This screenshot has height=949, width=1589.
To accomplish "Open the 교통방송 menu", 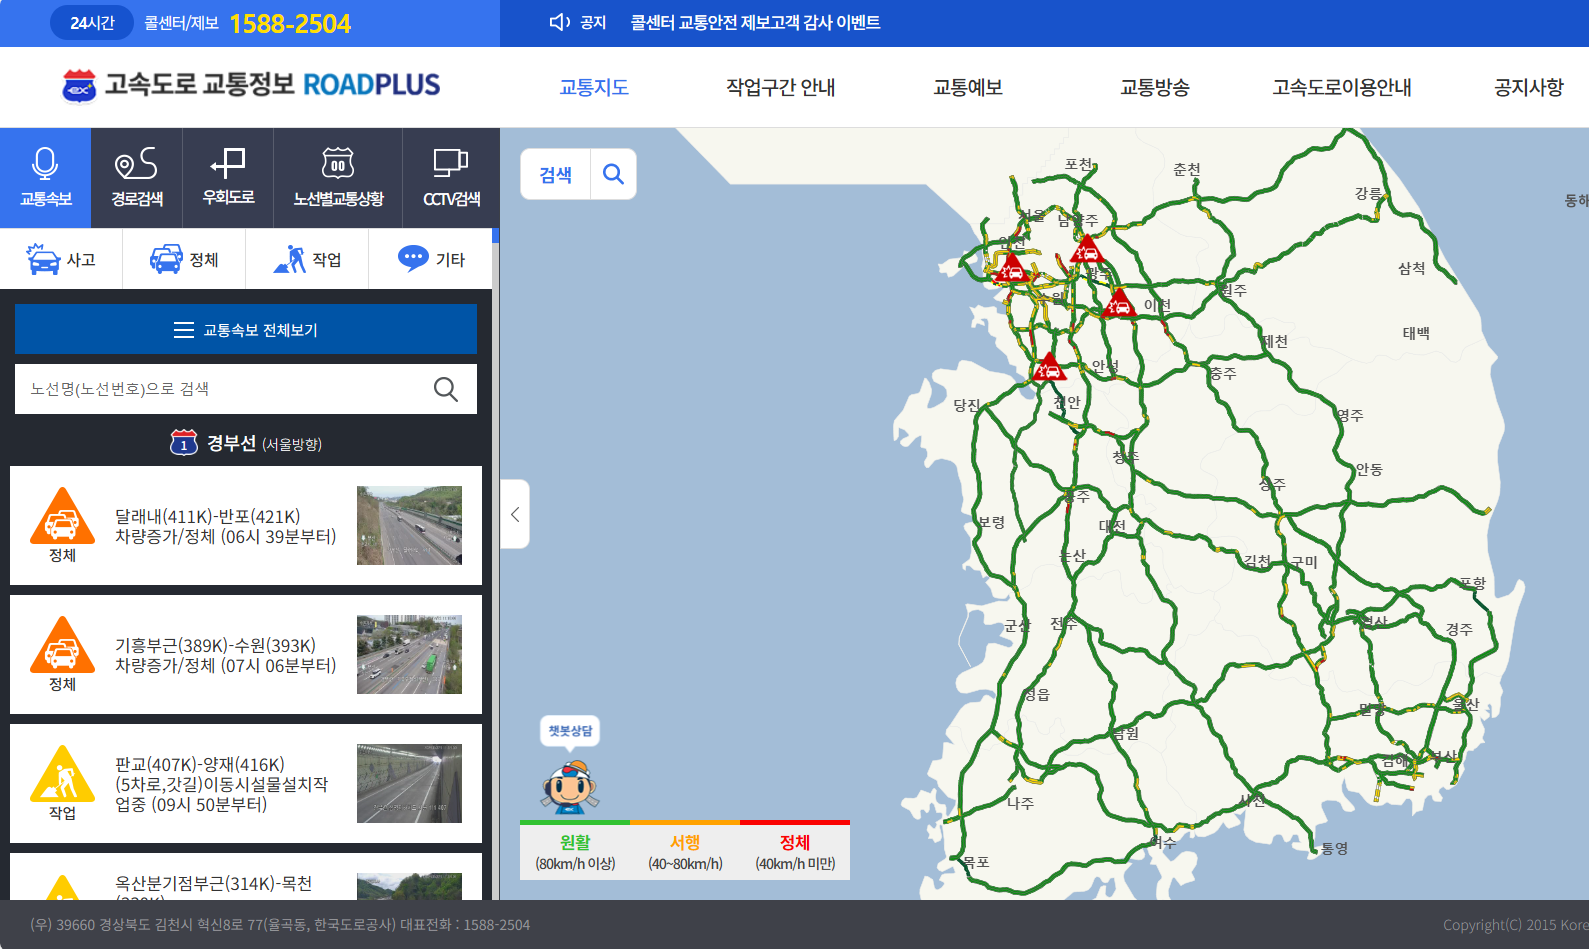I will pyautogui.click(x=1155, y=87).
